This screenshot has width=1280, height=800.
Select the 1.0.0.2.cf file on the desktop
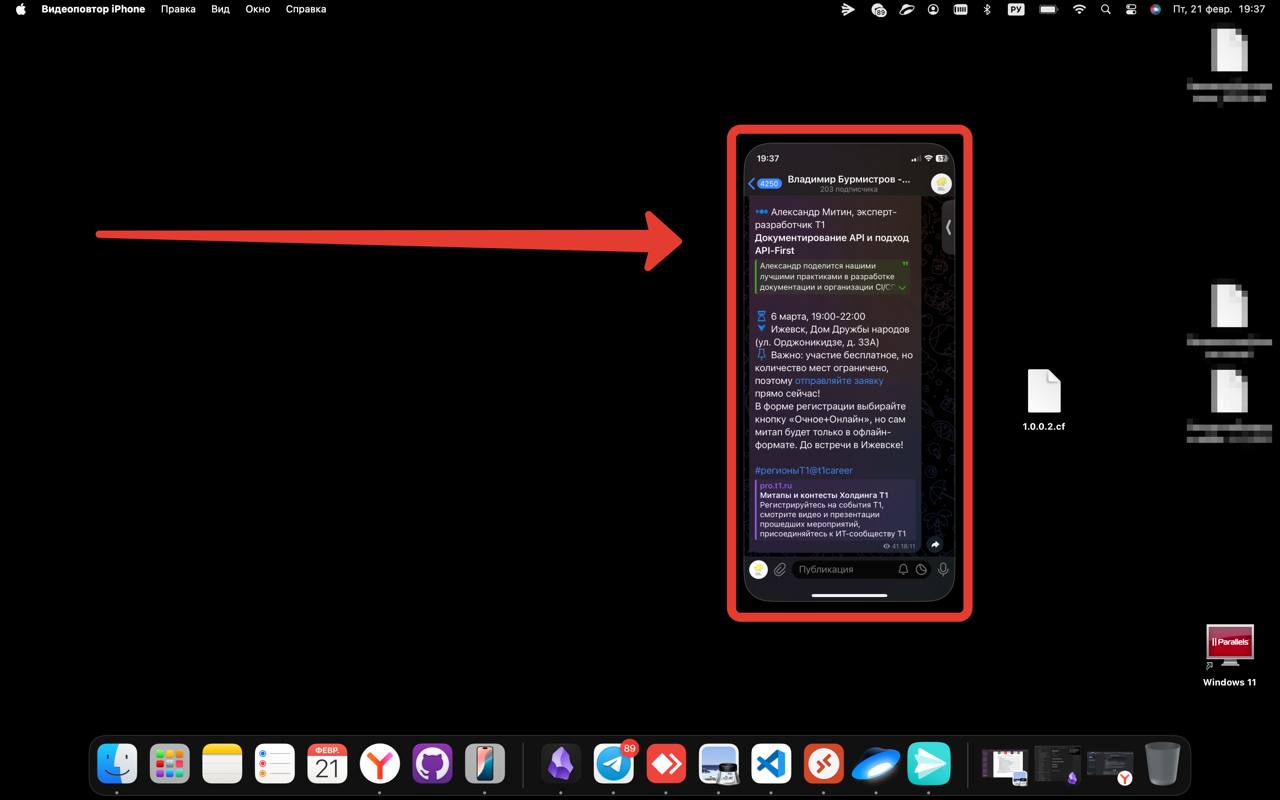pos(1043,400)
